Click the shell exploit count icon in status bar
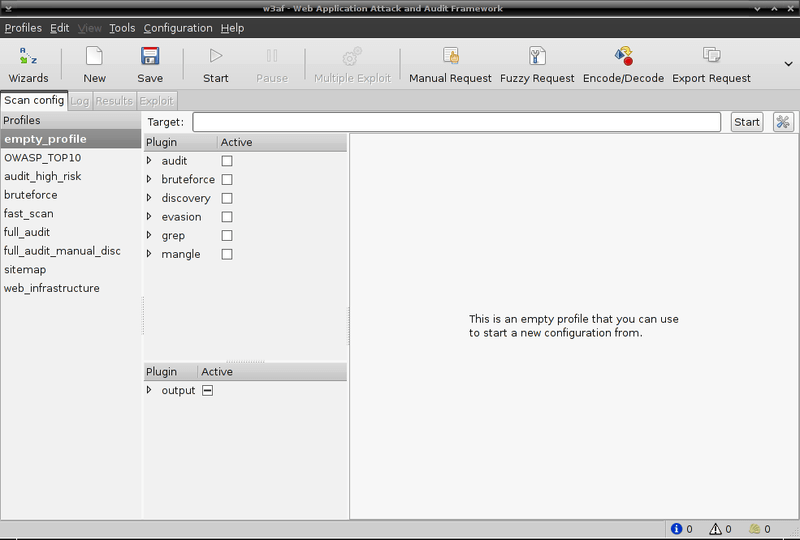 pyautogui.click(x=755, y=529)
